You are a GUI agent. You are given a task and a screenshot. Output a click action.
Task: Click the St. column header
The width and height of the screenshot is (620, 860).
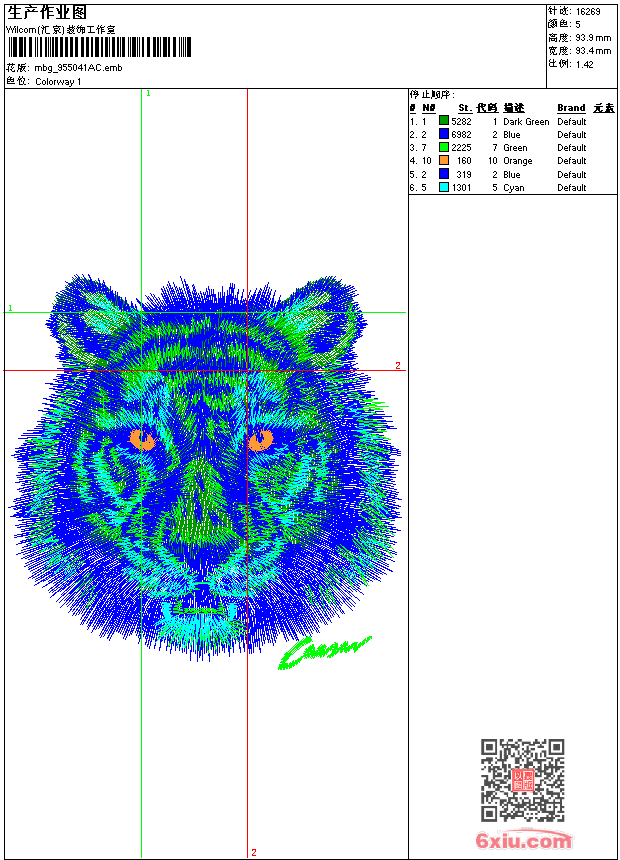[464, 108]
